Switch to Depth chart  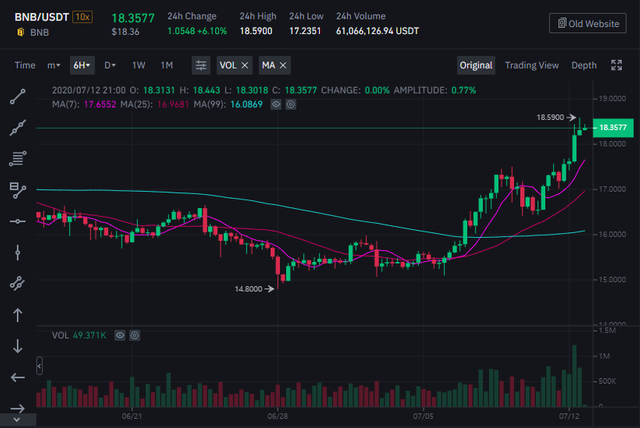(x=584, y=65)
